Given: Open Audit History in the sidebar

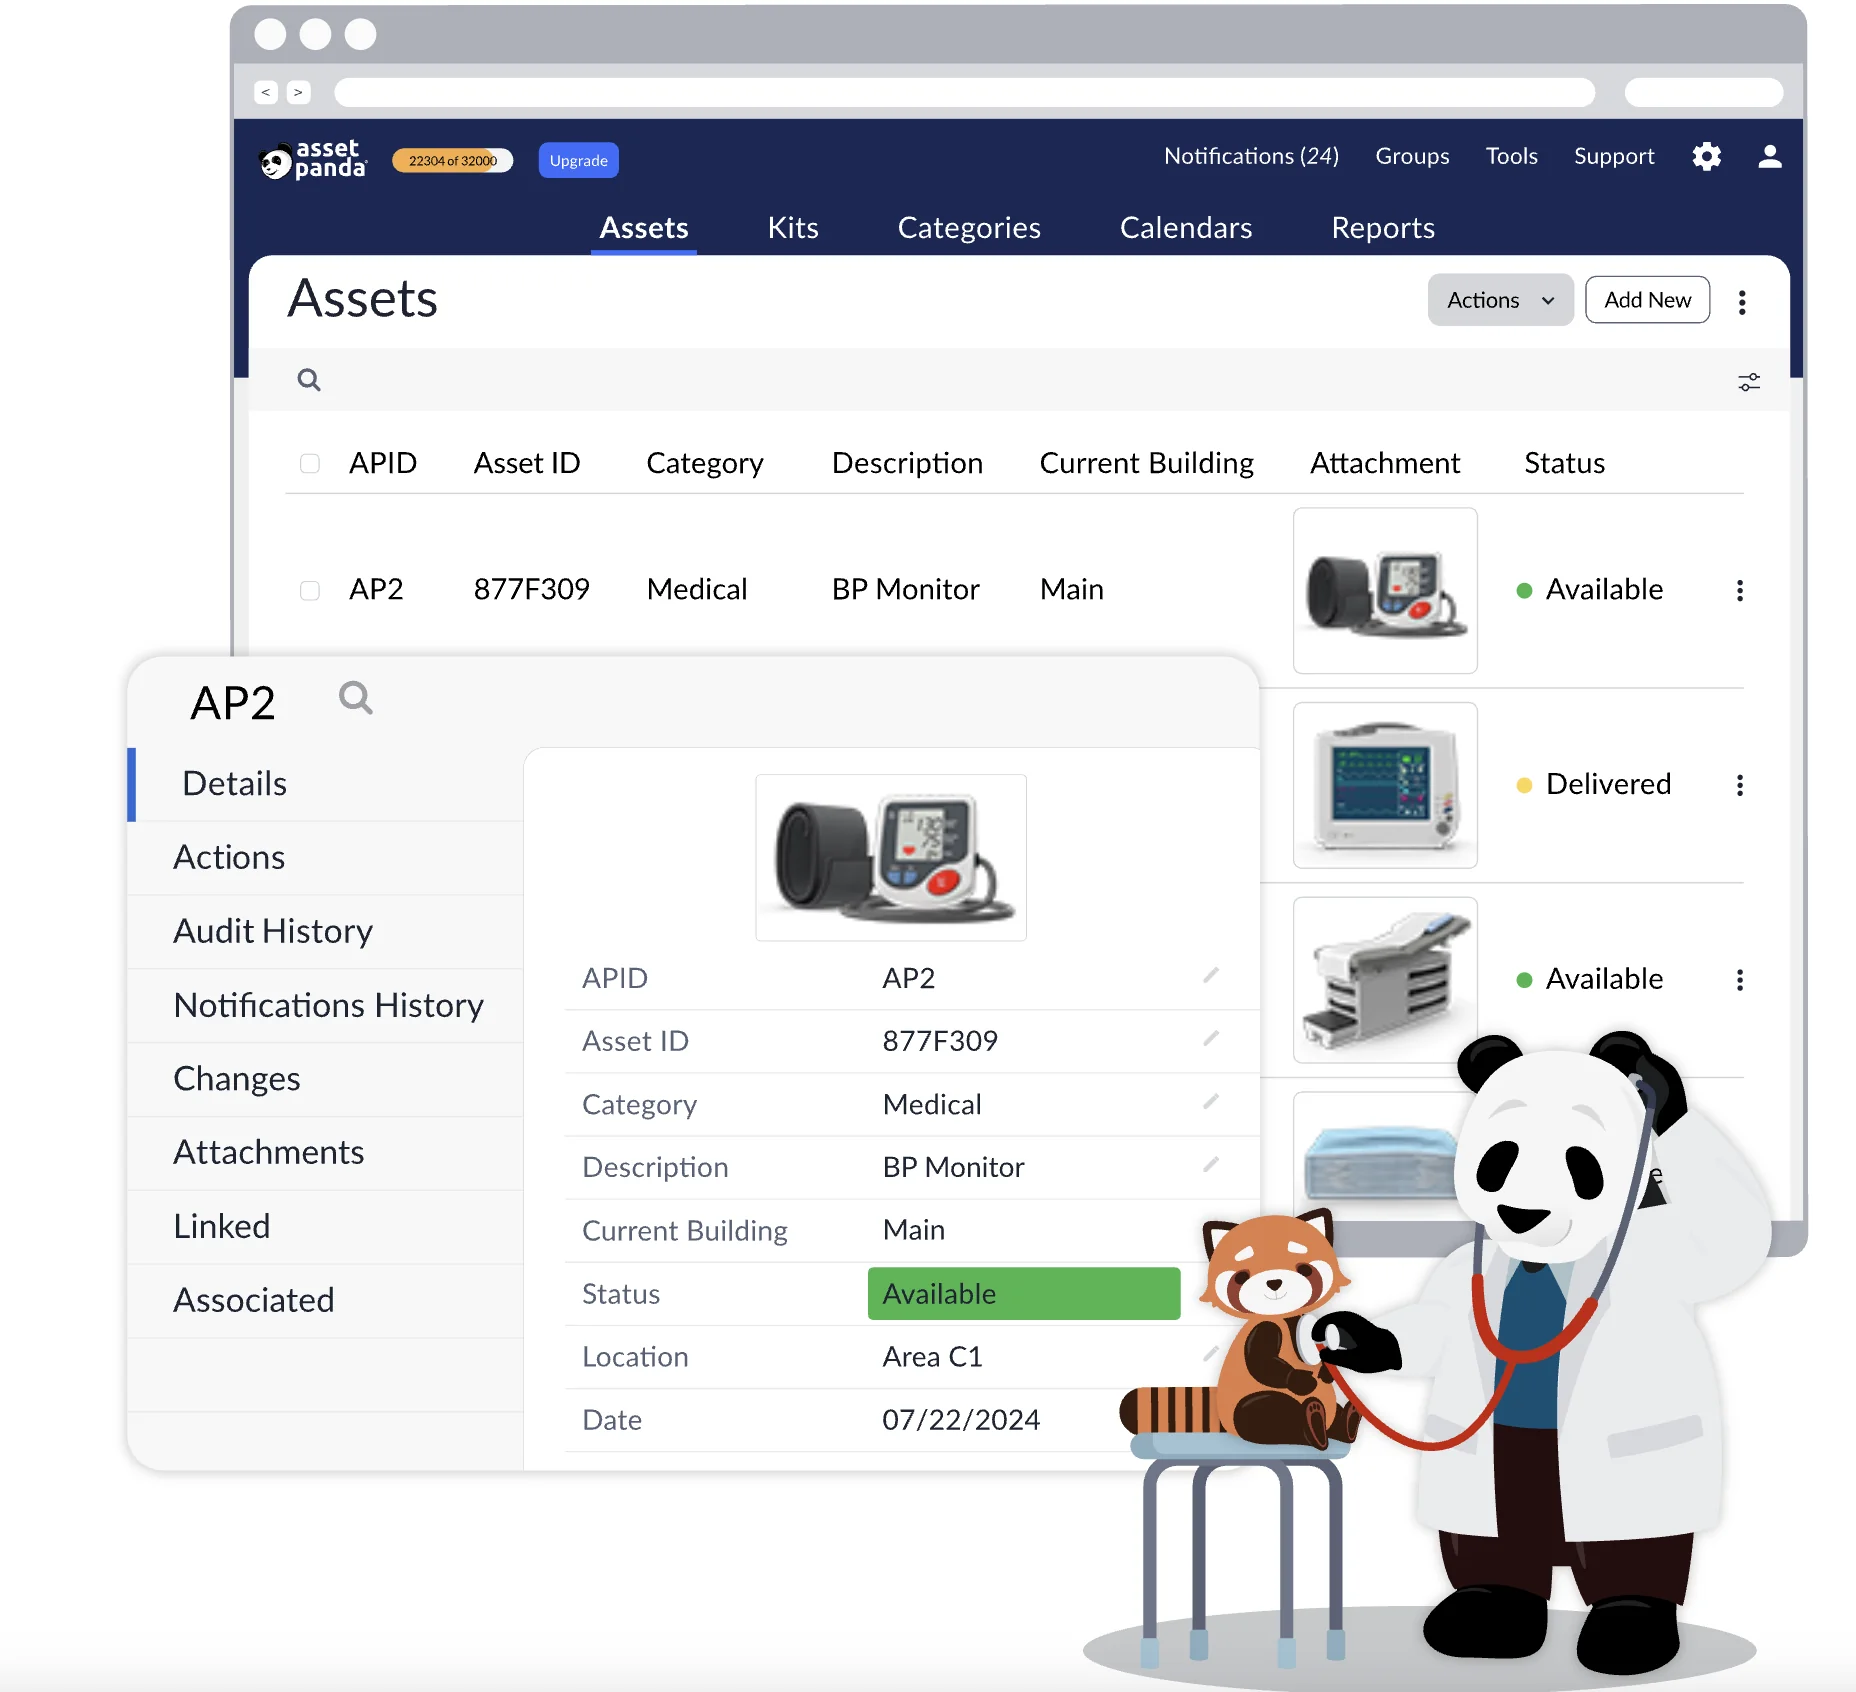Looking at the screenshot, I should click(273, 931).
